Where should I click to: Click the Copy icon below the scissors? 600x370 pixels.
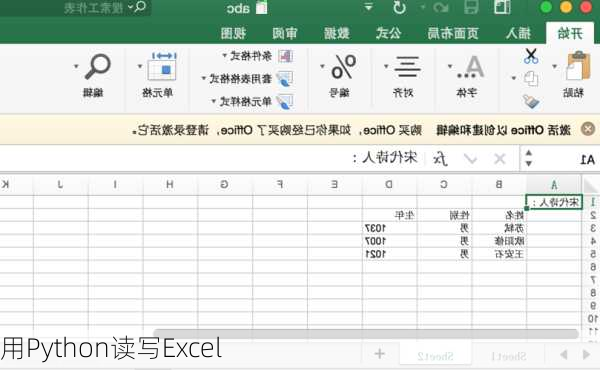pos(531,79)
